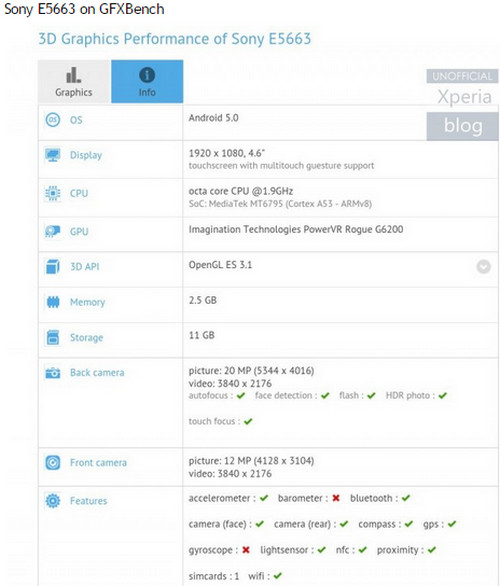Click the picture: 12 MP (4128 x 3104) text
This screenshot has width=500, height=586.
[x=251, y=461]
